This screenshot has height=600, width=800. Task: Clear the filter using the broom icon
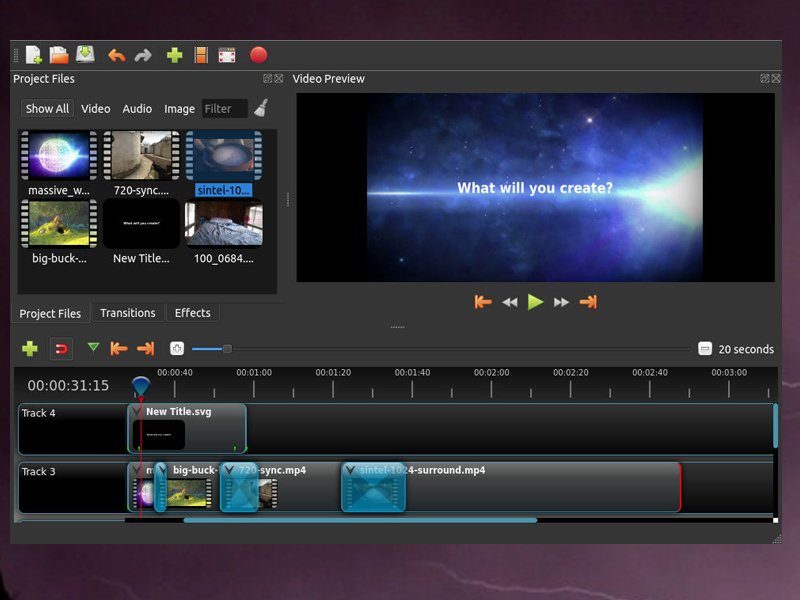[x=260, y=108]
